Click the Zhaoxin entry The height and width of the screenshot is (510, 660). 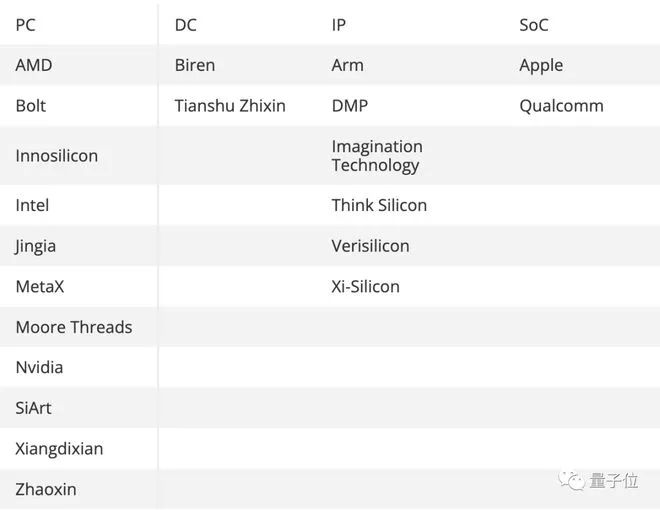coord(46,489)
